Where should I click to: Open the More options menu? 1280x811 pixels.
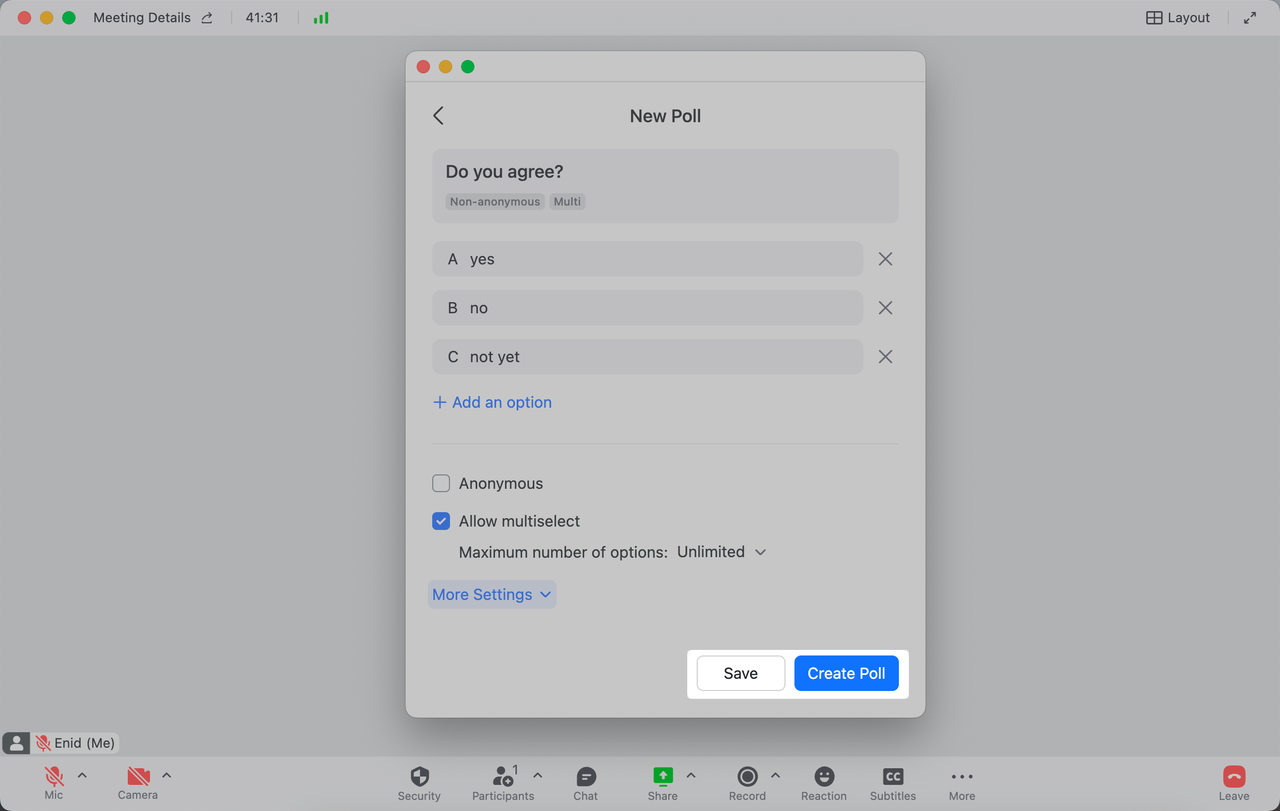[x=962, y=777]
